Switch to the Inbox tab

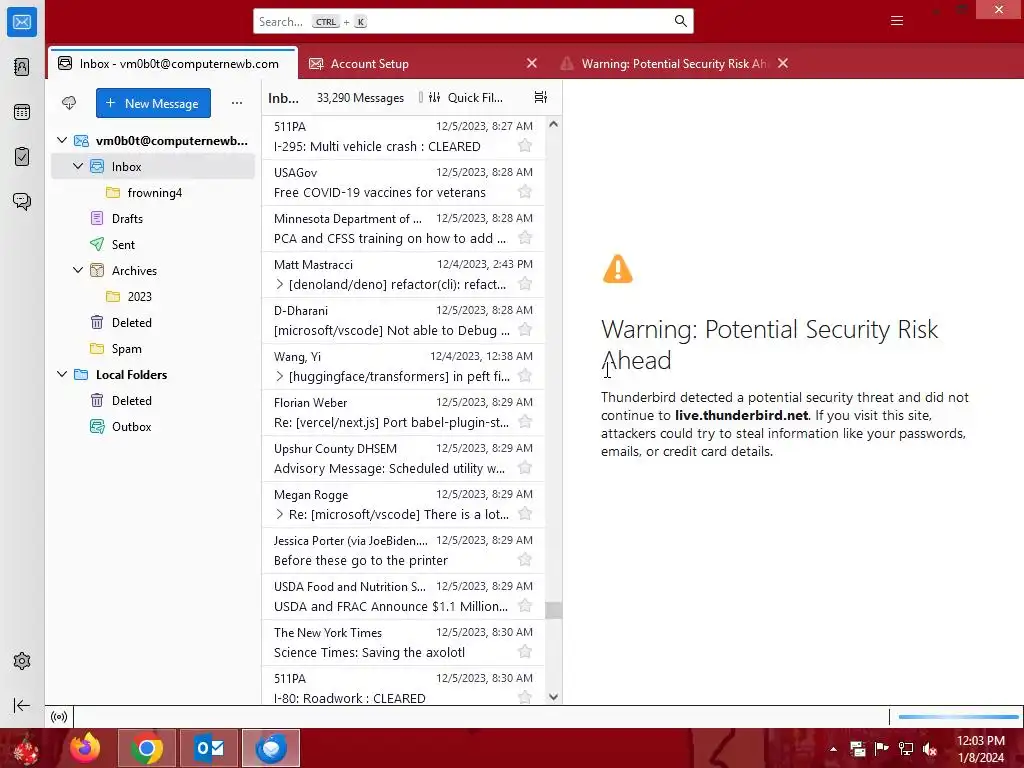click(173, 63)
